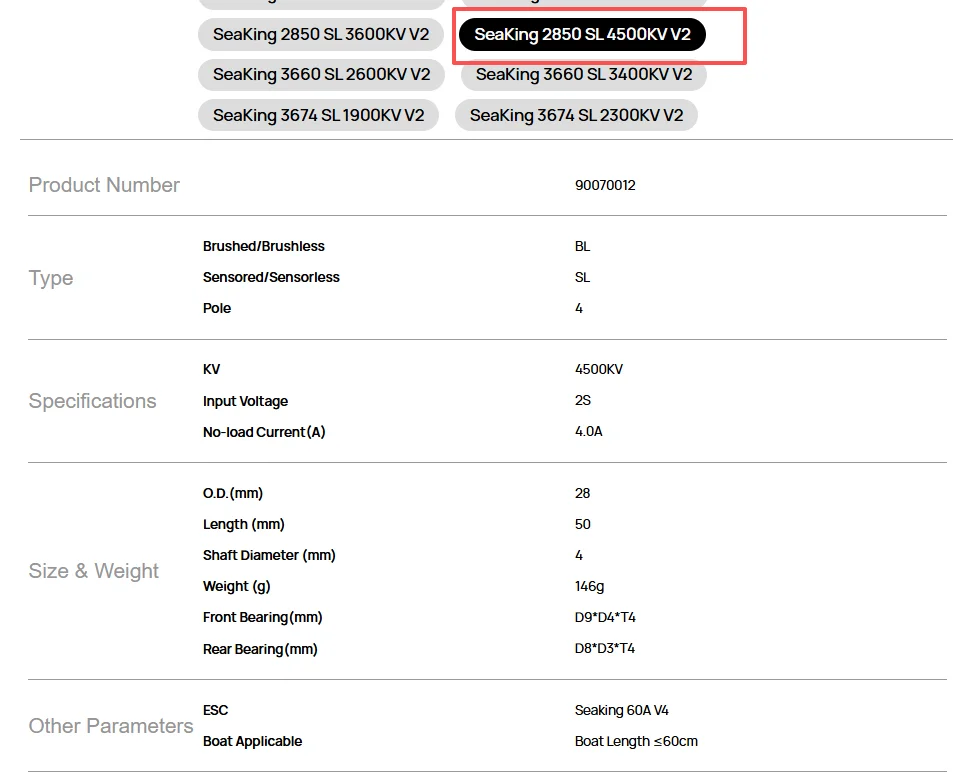Click the D9*D4*T4 bearing value
The width and height of the screenshot is (953, 776).
[605, 617]
